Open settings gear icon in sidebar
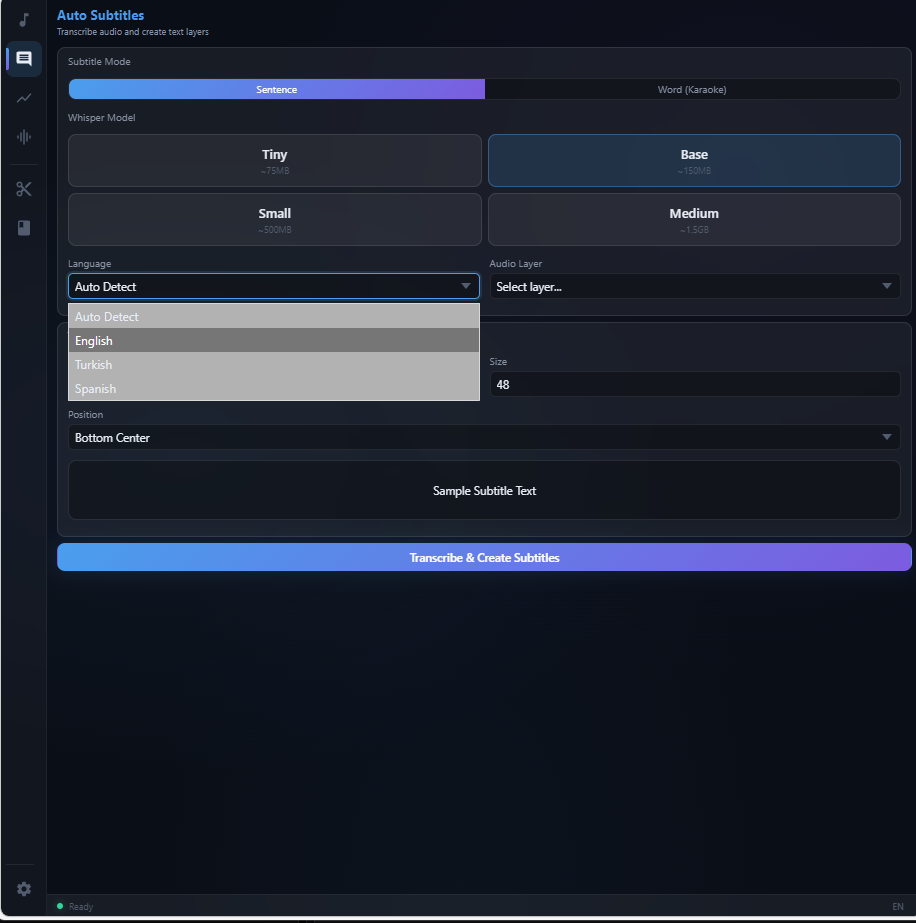This screenshot has width=916, height=923. click(24, 888)
